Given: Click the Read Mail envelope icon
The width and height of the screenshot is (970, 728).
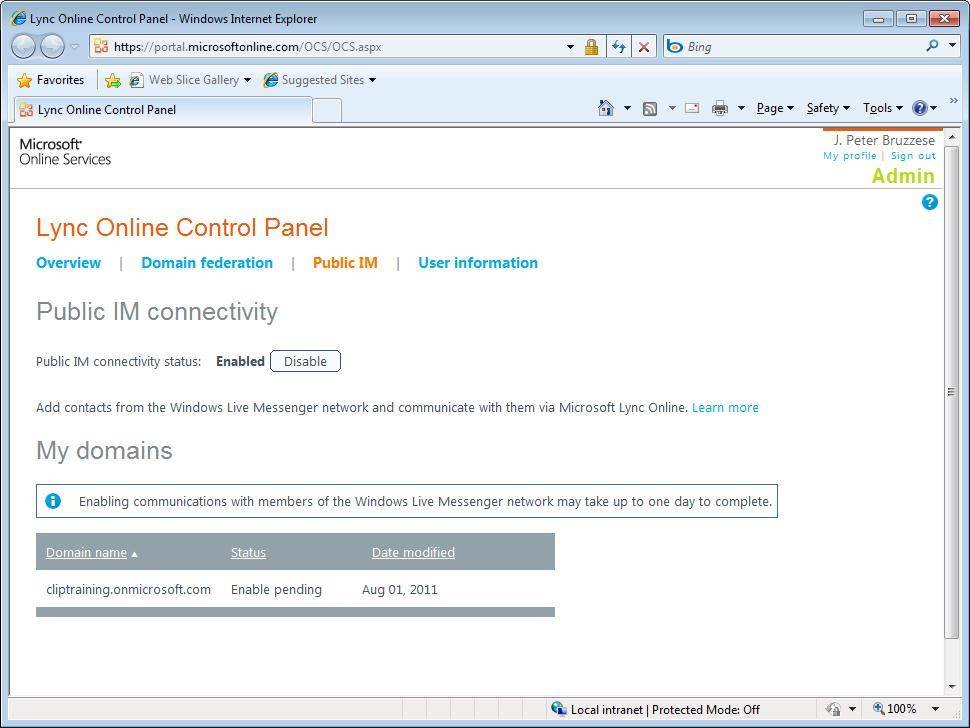Looking at the screenshot, I should click(x=692, y=108).
